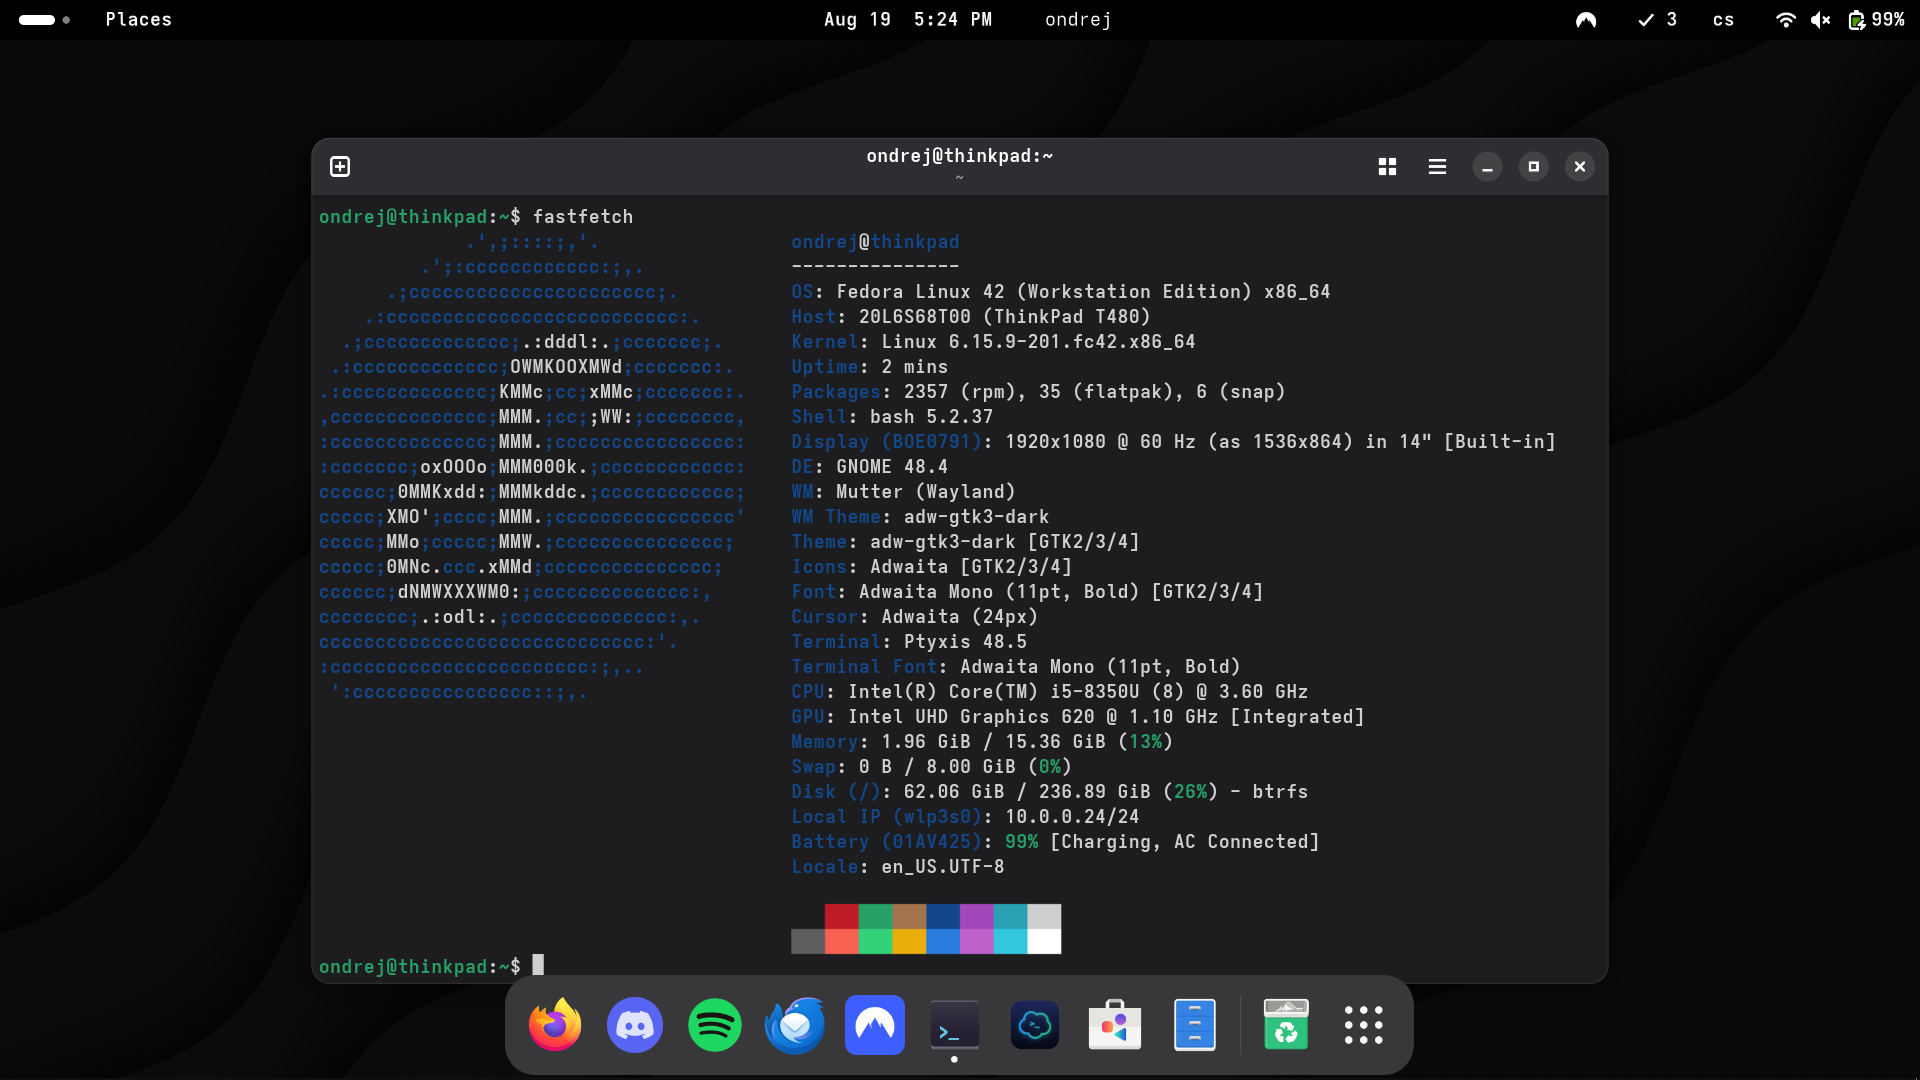Open the cs keyboard layout menu
The image size is (1920, 1080).
point(1723,20)
